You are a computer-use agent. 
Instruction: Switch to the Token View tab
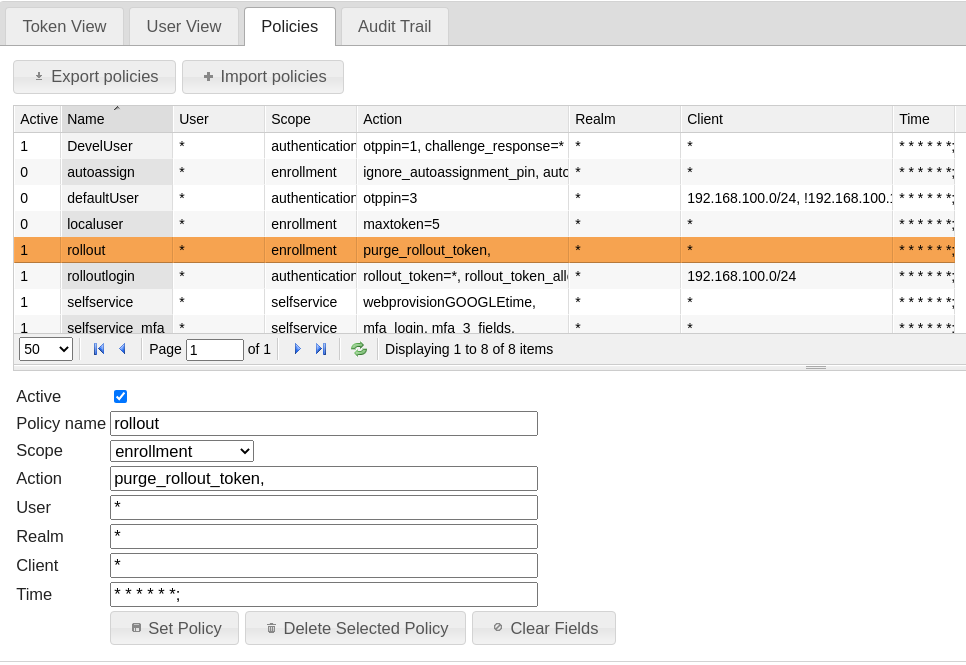(x=65, y=26)
